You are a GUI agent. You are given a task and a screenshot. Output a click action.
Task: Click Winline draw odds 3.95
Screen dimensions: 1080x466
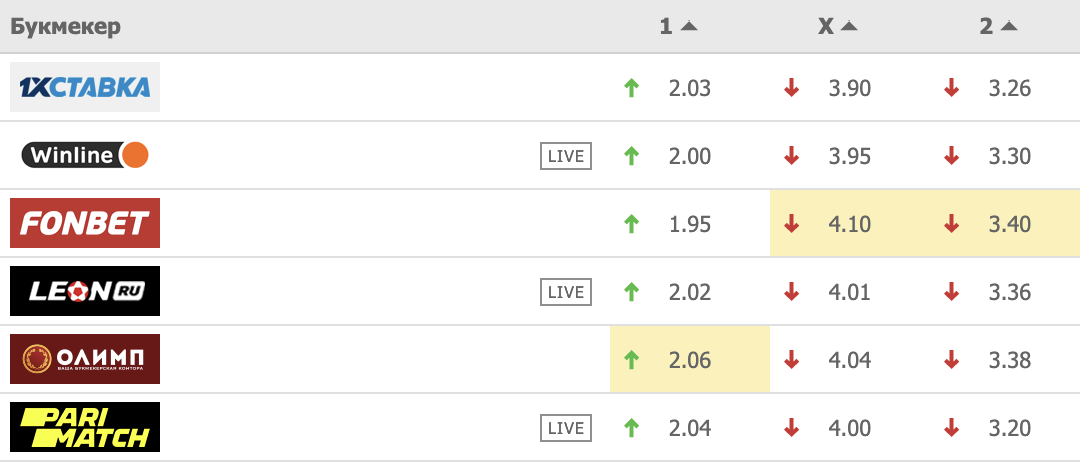[849, 156]
